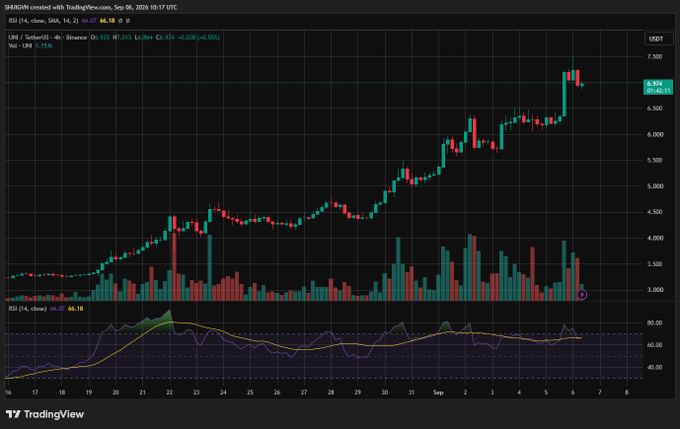680x429 pixels.
Task: Click date 25 on time axis
Action: click(x=250, y=392)
